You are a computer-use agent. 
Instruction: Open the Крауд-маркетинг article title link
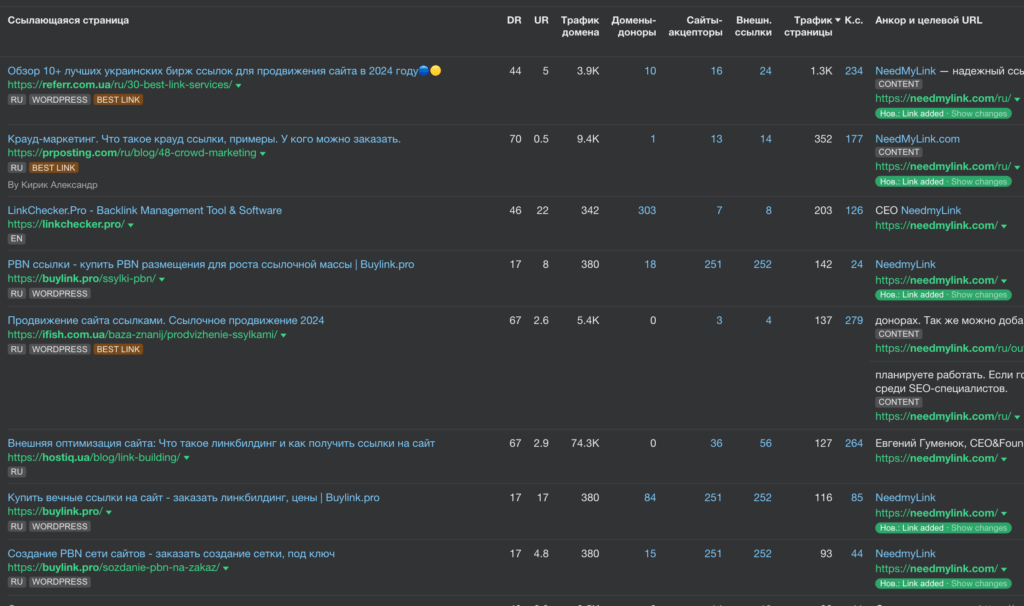tap(204, 139)
